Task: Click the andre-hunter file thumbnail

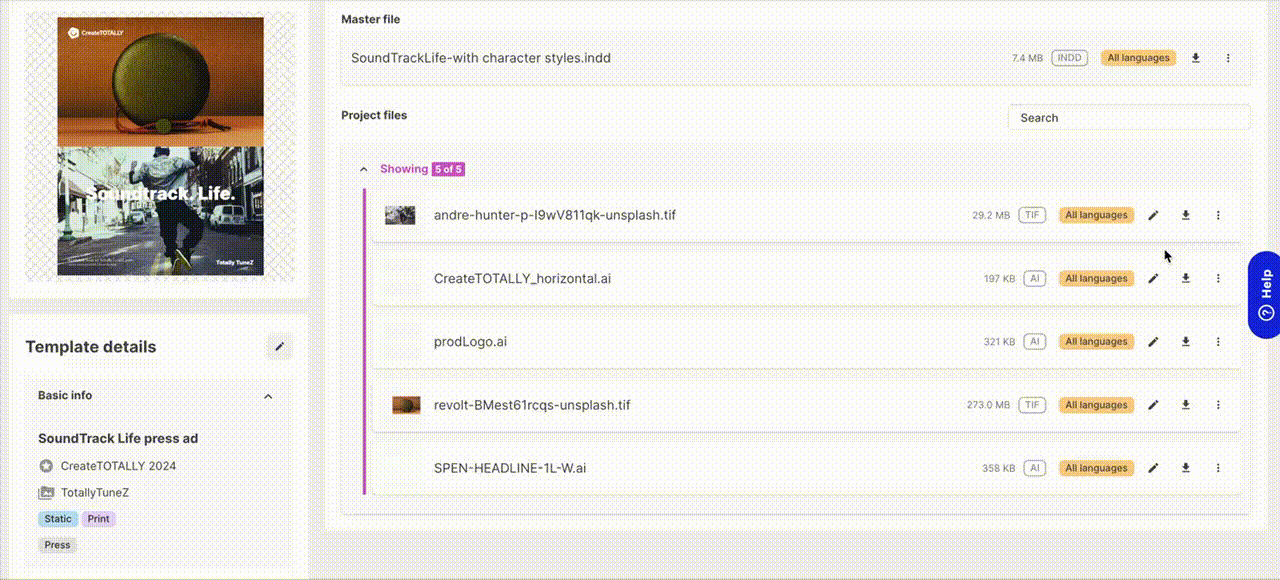Action: (x=400, y=215)
